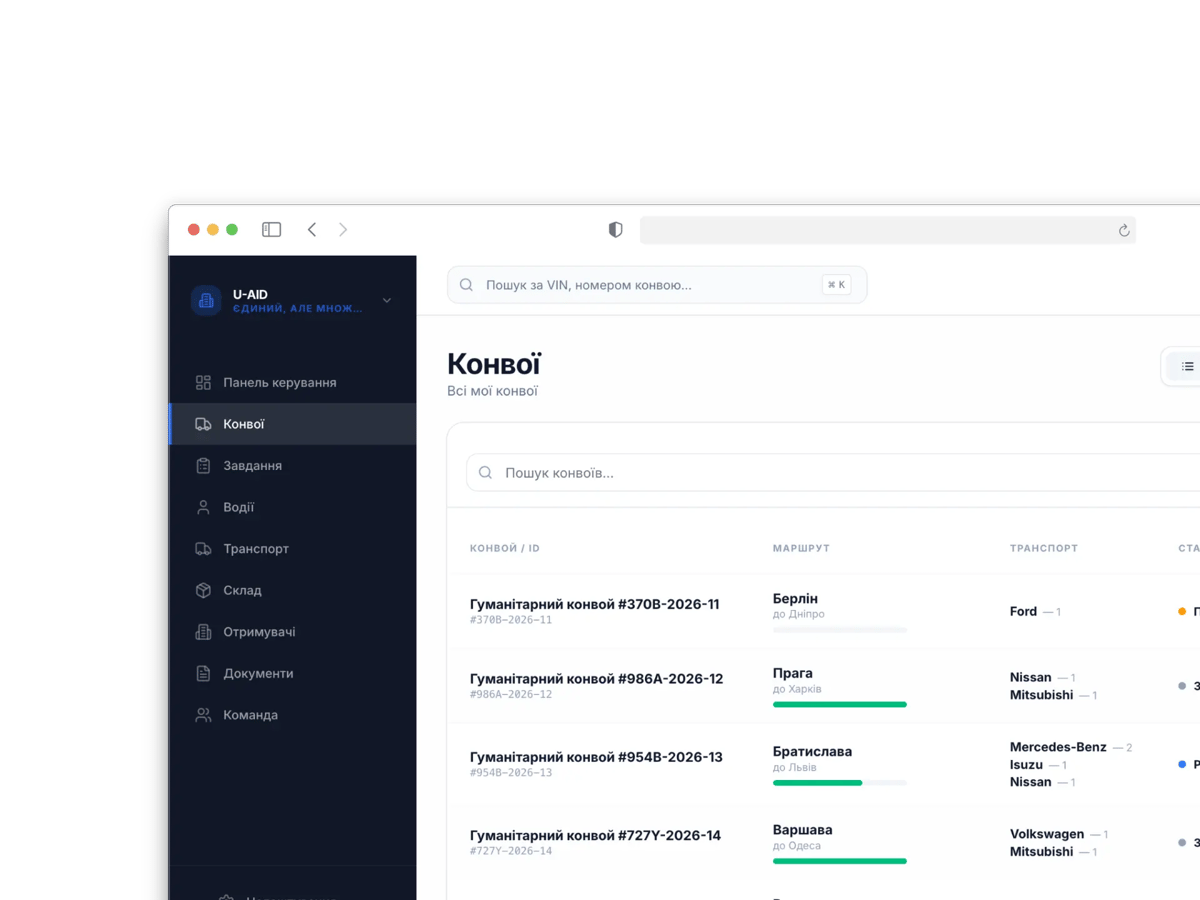Switch to list view toggle
Viewport: 1200px width, 900px height.
tap(1187, 367)
